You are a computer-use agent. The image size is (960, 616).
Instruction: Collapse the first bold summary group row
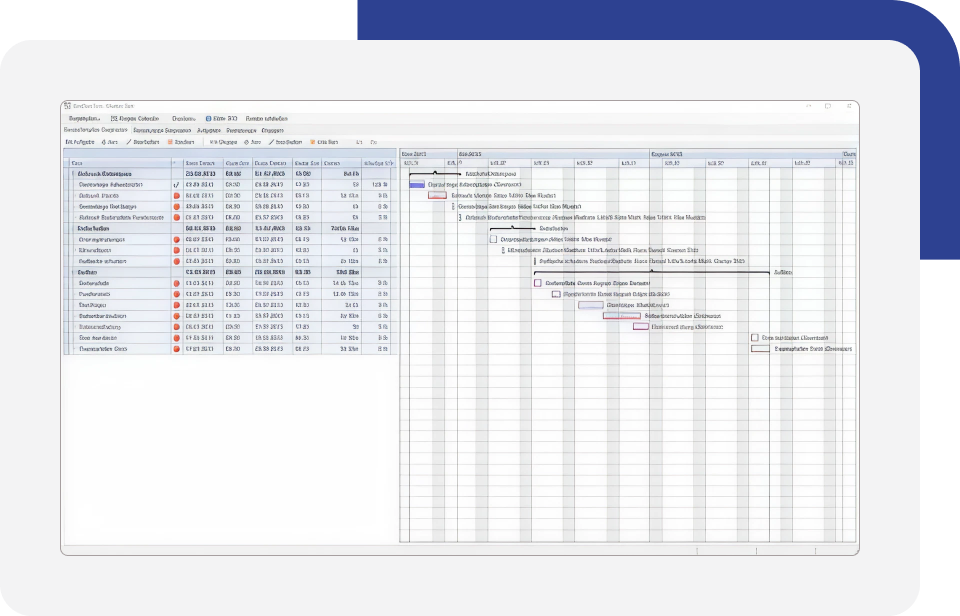pyautogui.click(x=73, y=174)
